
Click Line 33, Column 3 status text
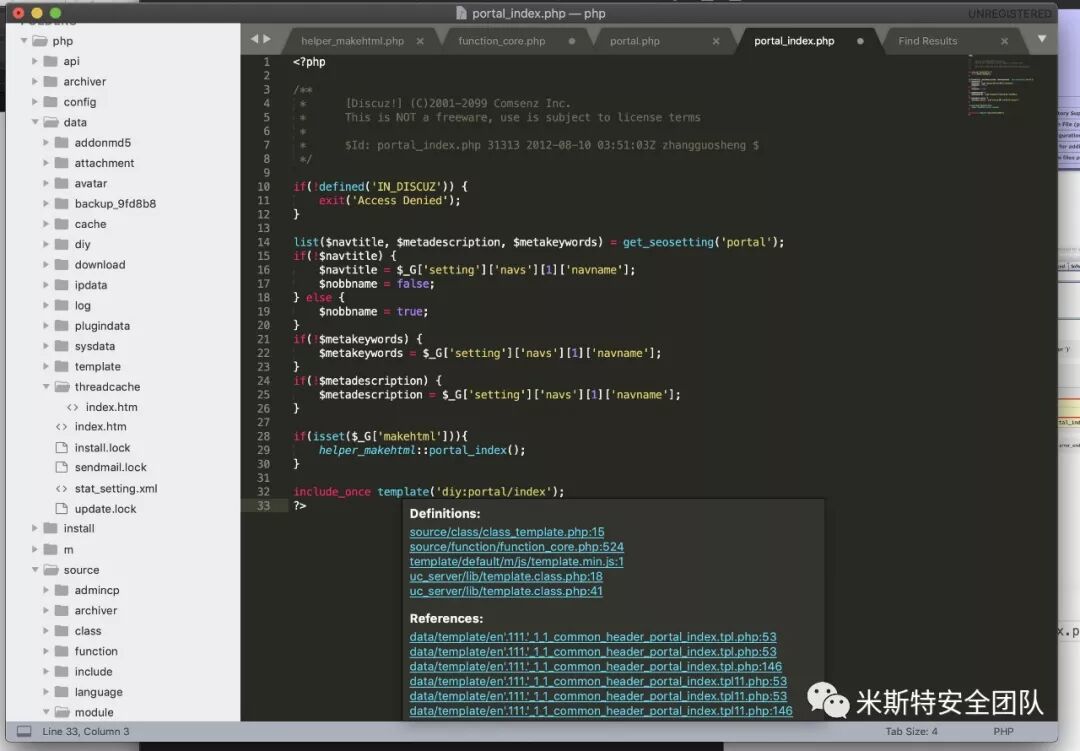(85, 731)
